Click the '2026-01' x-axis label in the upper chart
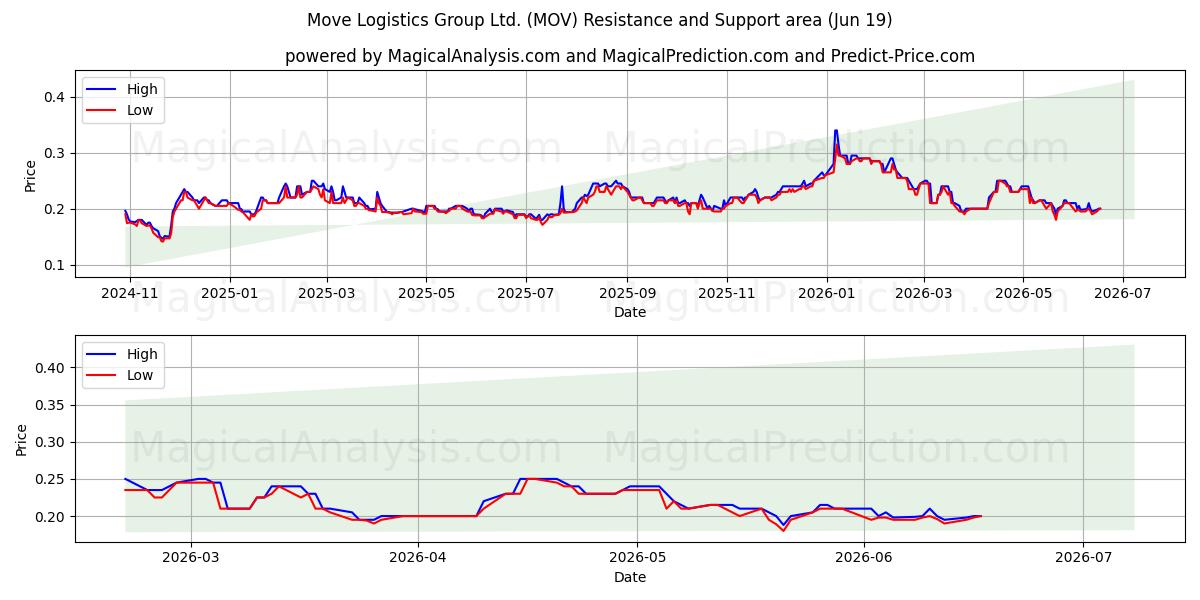The width and height of the screenshot is (1200, 600). pyautogui.click(x=826, y=295)
